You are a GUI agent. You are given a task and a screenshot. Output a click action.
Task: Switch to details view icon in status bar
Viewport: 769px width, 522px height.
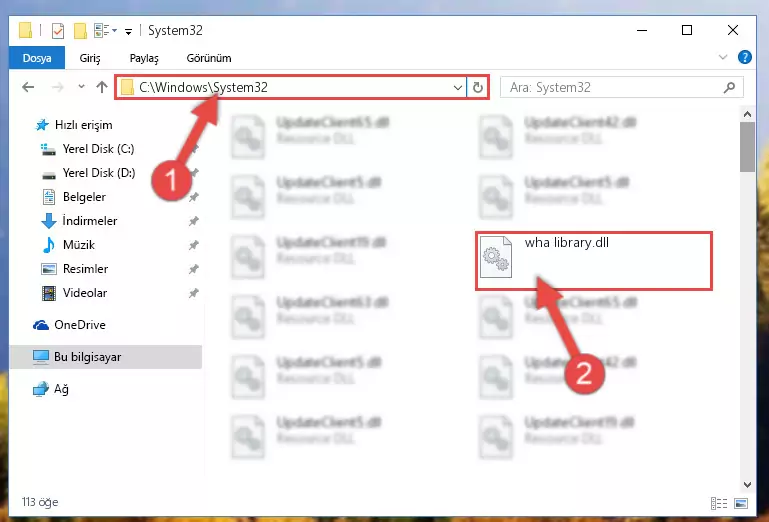coord(719,503)
